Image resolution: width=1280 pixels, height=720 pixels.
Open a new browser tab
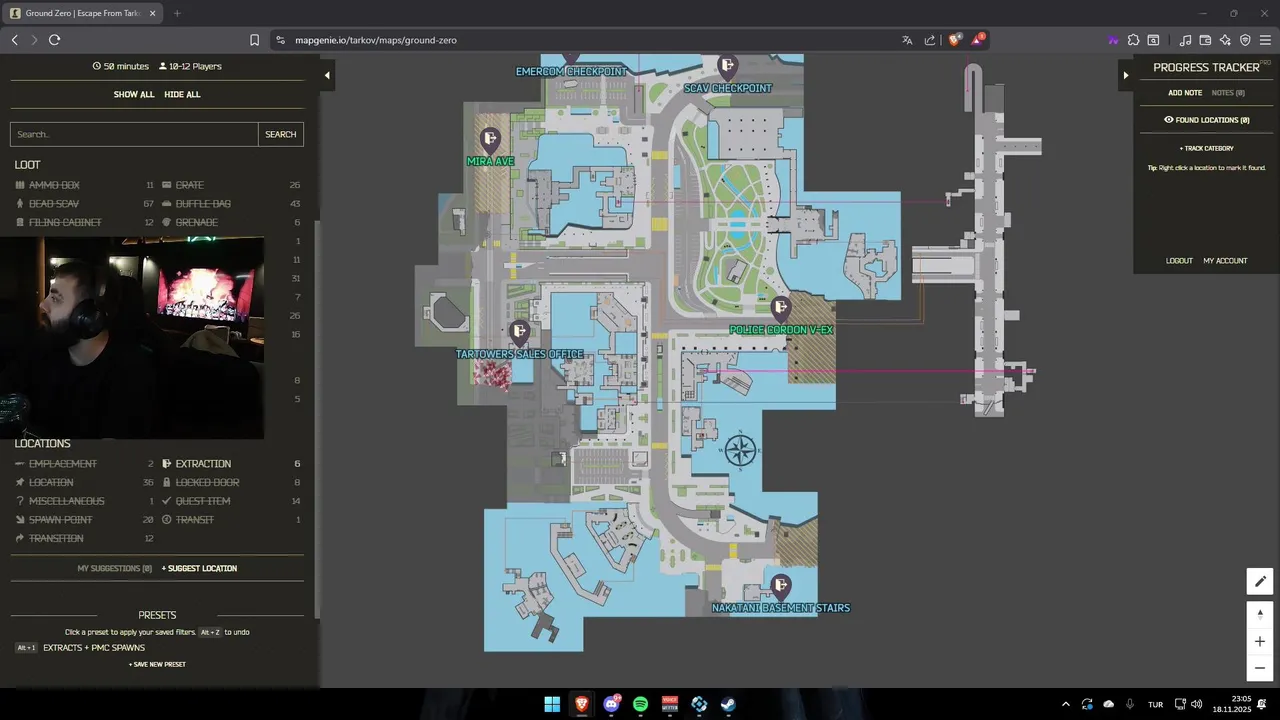177,13
